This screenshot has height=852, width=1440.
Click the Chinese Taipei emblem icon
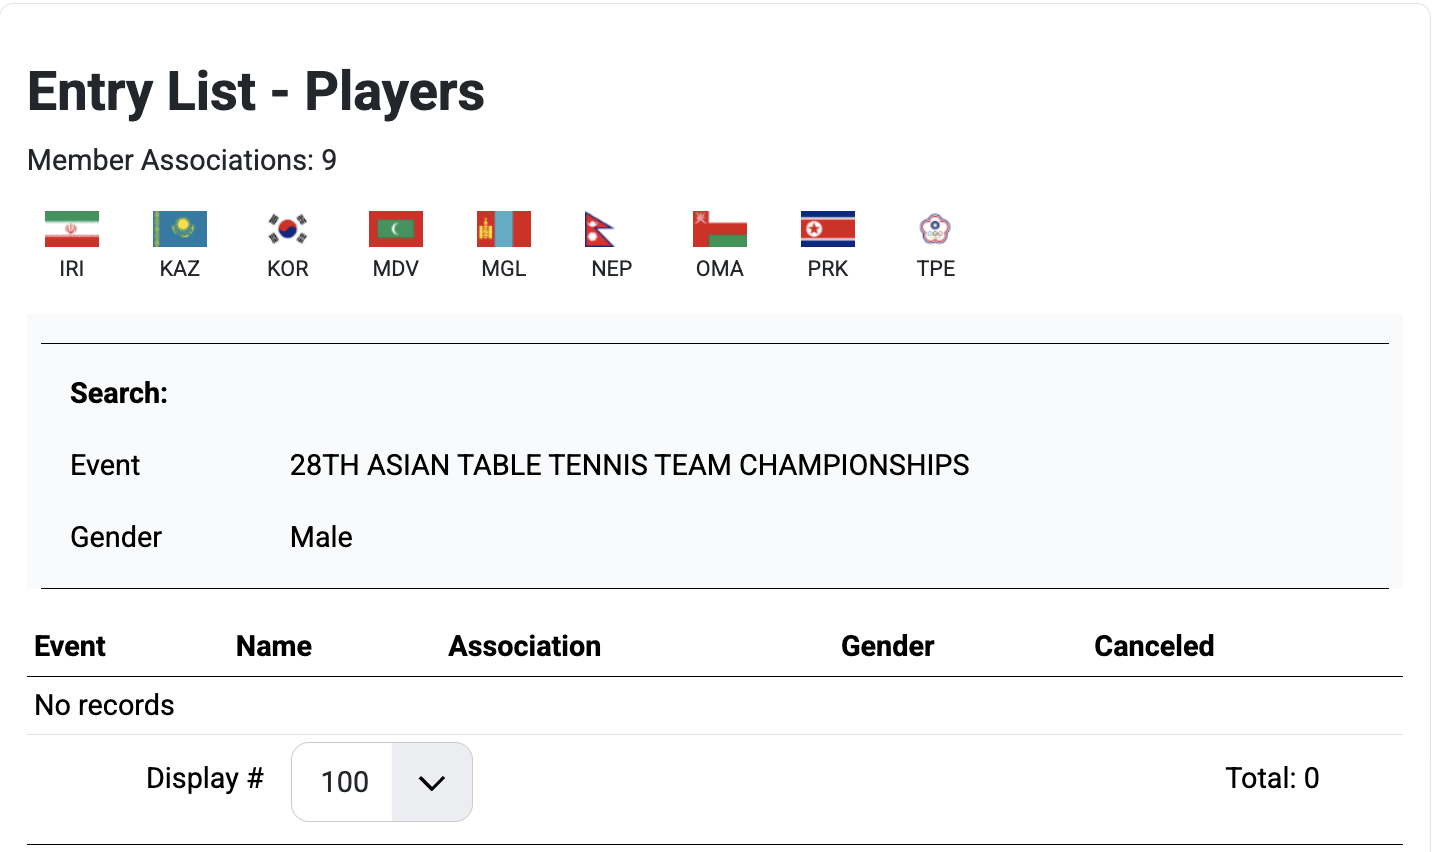935,229
